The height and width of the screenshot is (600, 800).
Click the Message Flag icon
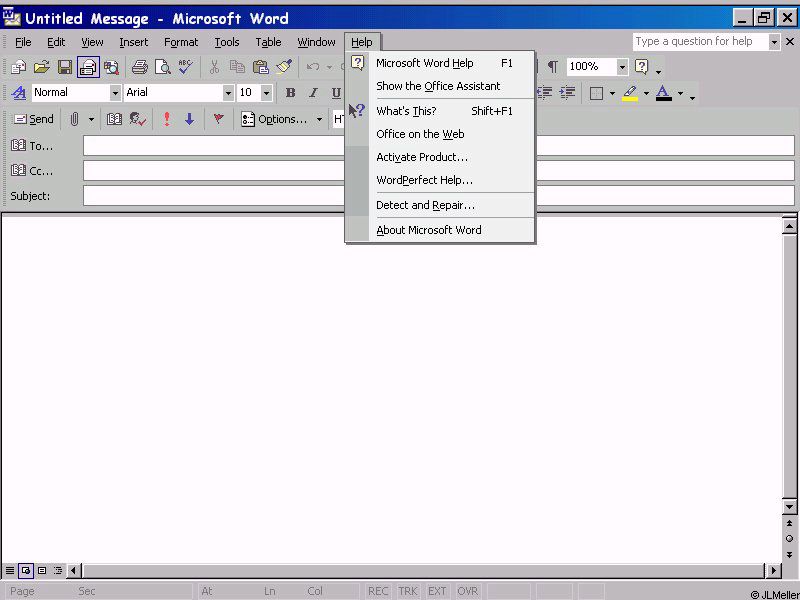(x=218, y=119)
